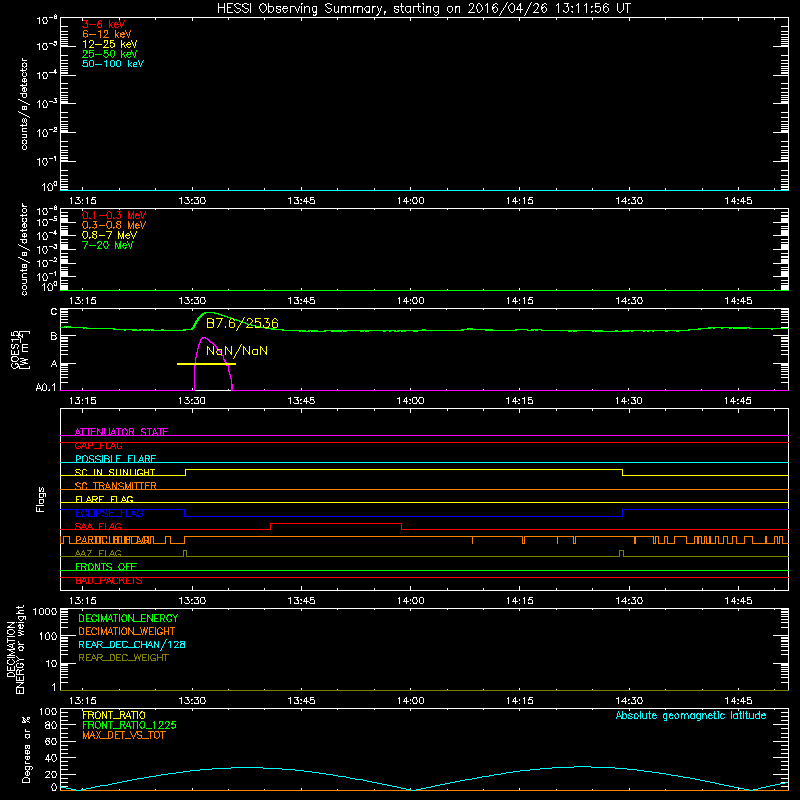
Task: Click the FRONT_RATIO legend entry
Action: point(114,715)
